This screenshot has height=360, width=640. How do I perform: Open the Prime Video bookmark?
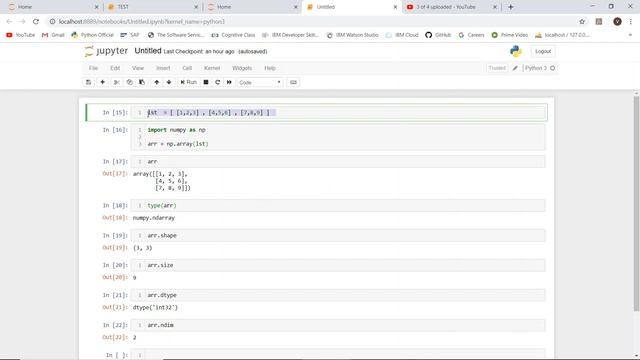tap(509, 35)
